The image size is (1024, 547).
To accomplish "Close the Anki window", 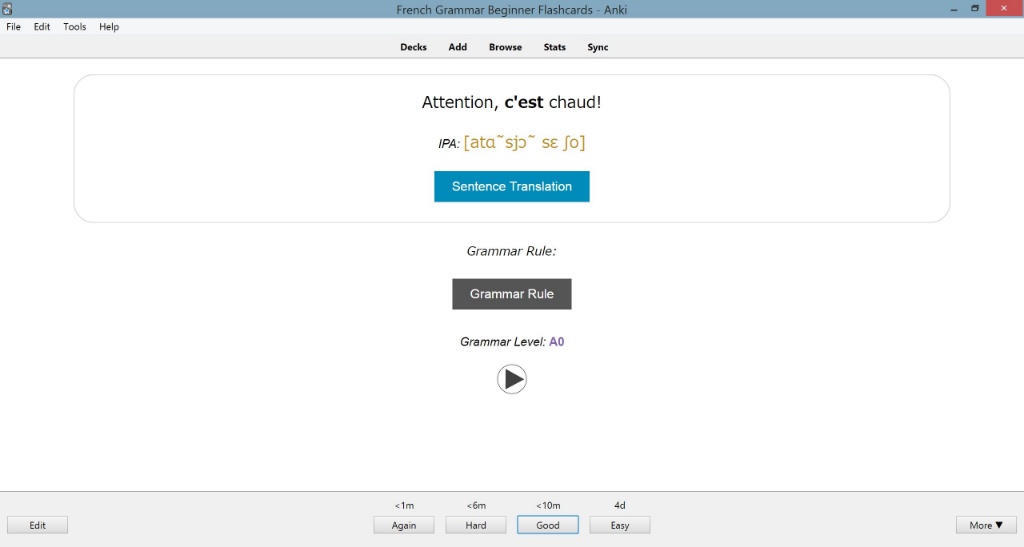I will pyautogui.click(x=1004, y=8).
